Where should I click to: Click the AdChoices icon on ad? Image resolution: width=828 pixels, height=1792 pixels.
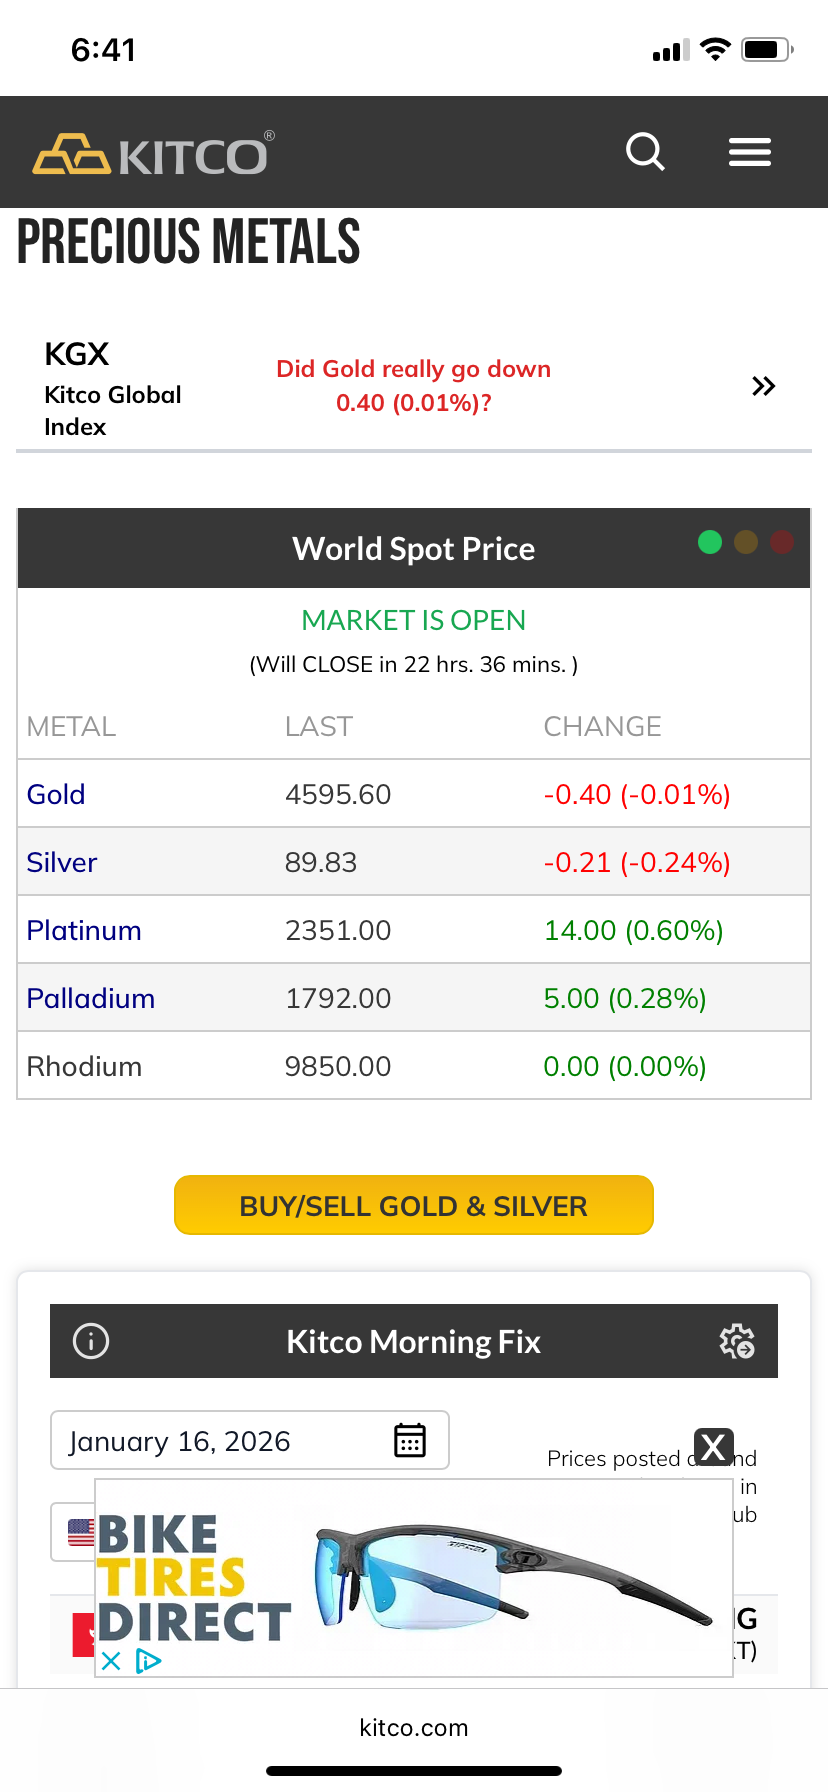148,1661
